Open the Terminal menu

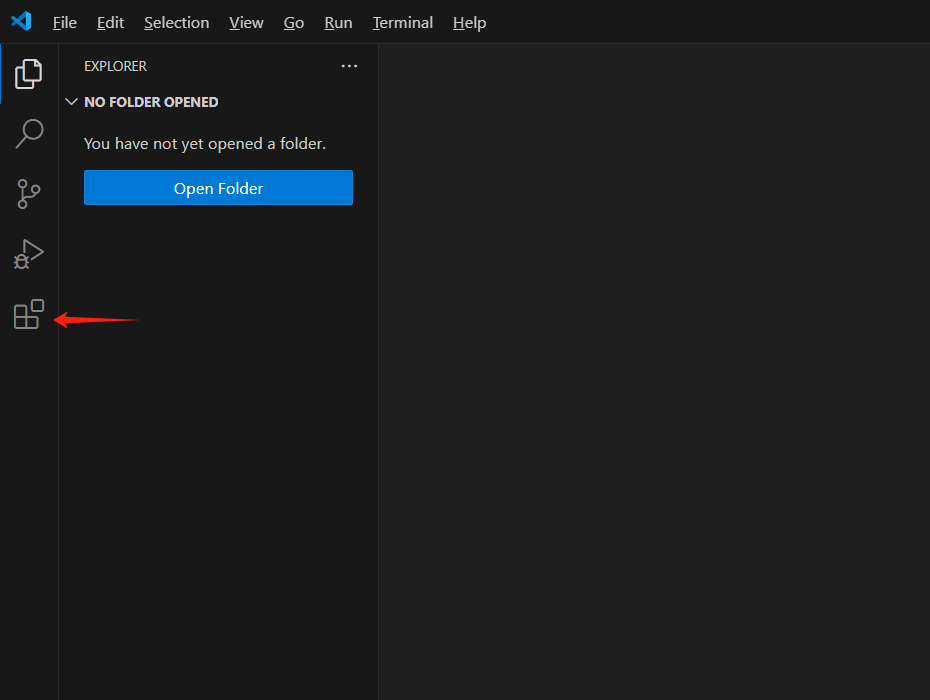click(402, 22)
